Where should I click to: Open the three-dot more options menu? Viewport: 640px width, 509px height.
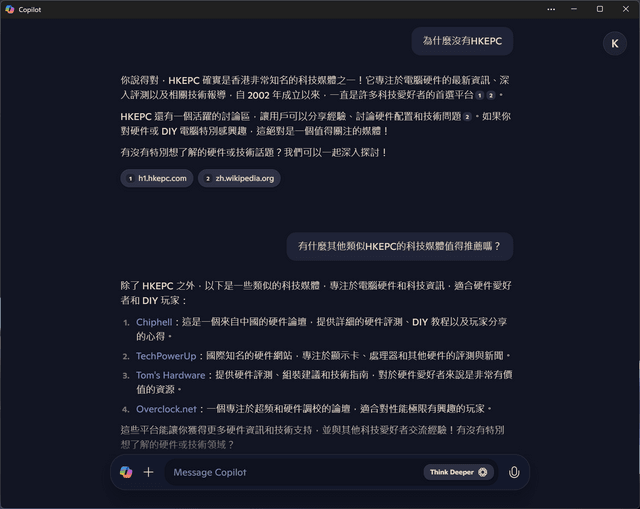[551, 9]
